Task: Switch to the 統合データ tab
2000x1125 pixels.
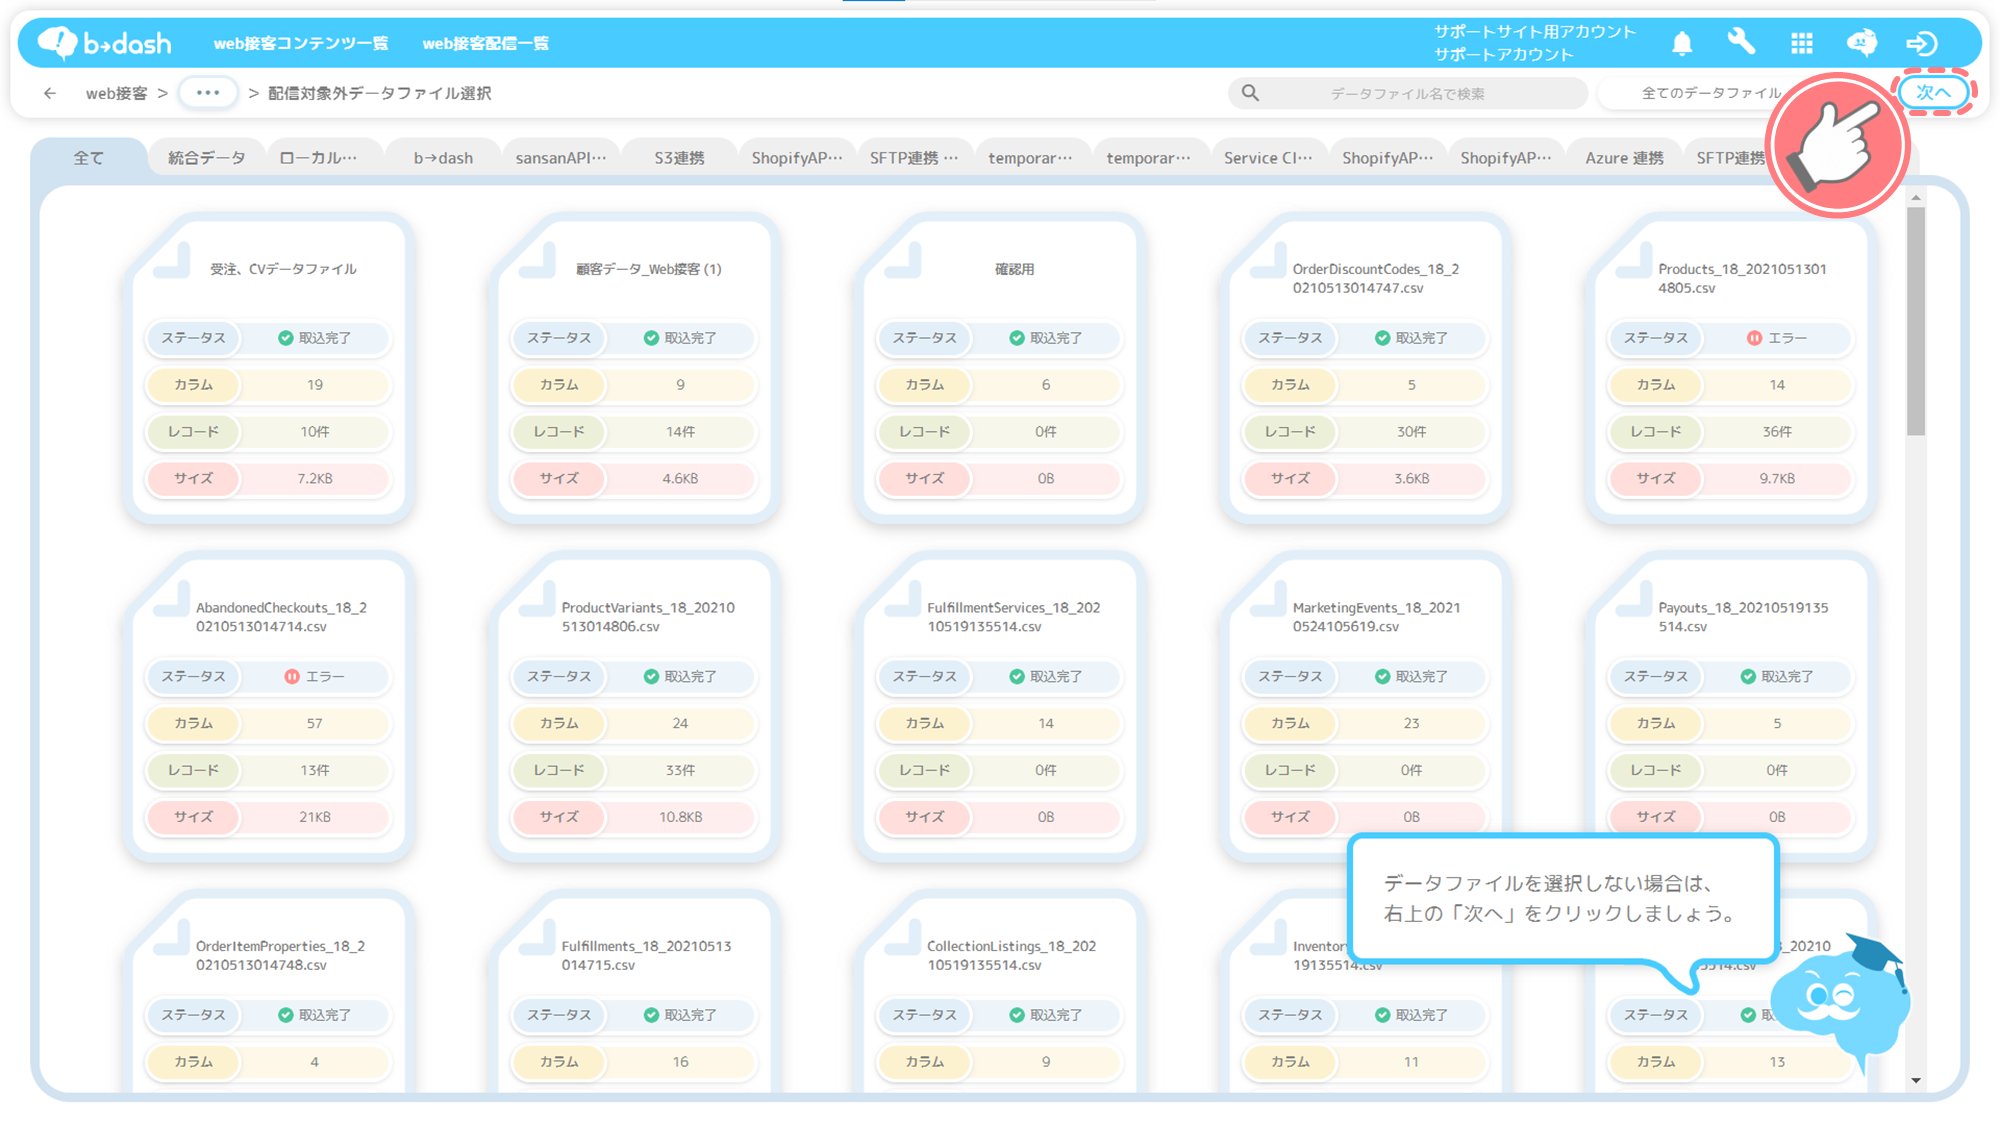Action: tap(207, 158)
